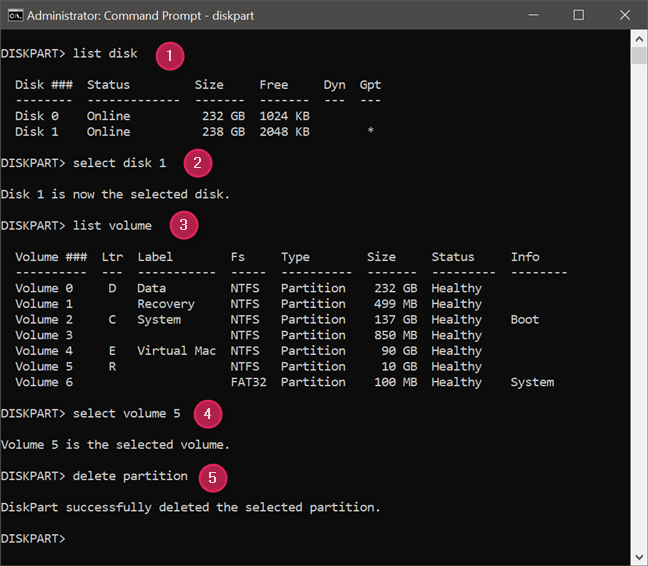The image size is (648, 566).
Task: Open the Command Prompt system menu icon
Action: (12, 15)
